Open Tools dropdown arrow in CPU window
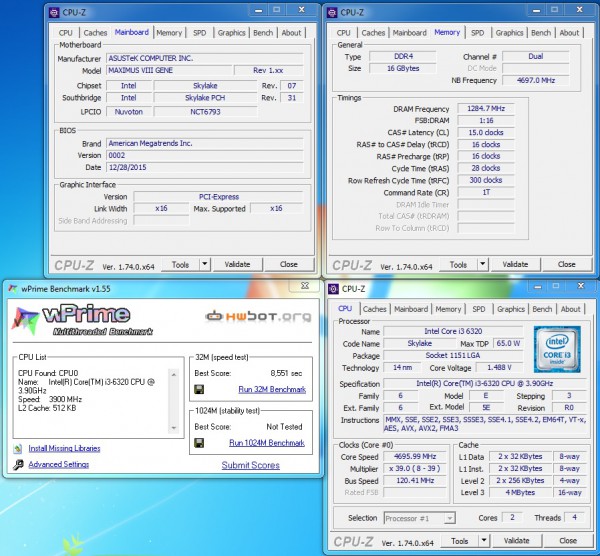Screen dimensions: 600x556 484,540
